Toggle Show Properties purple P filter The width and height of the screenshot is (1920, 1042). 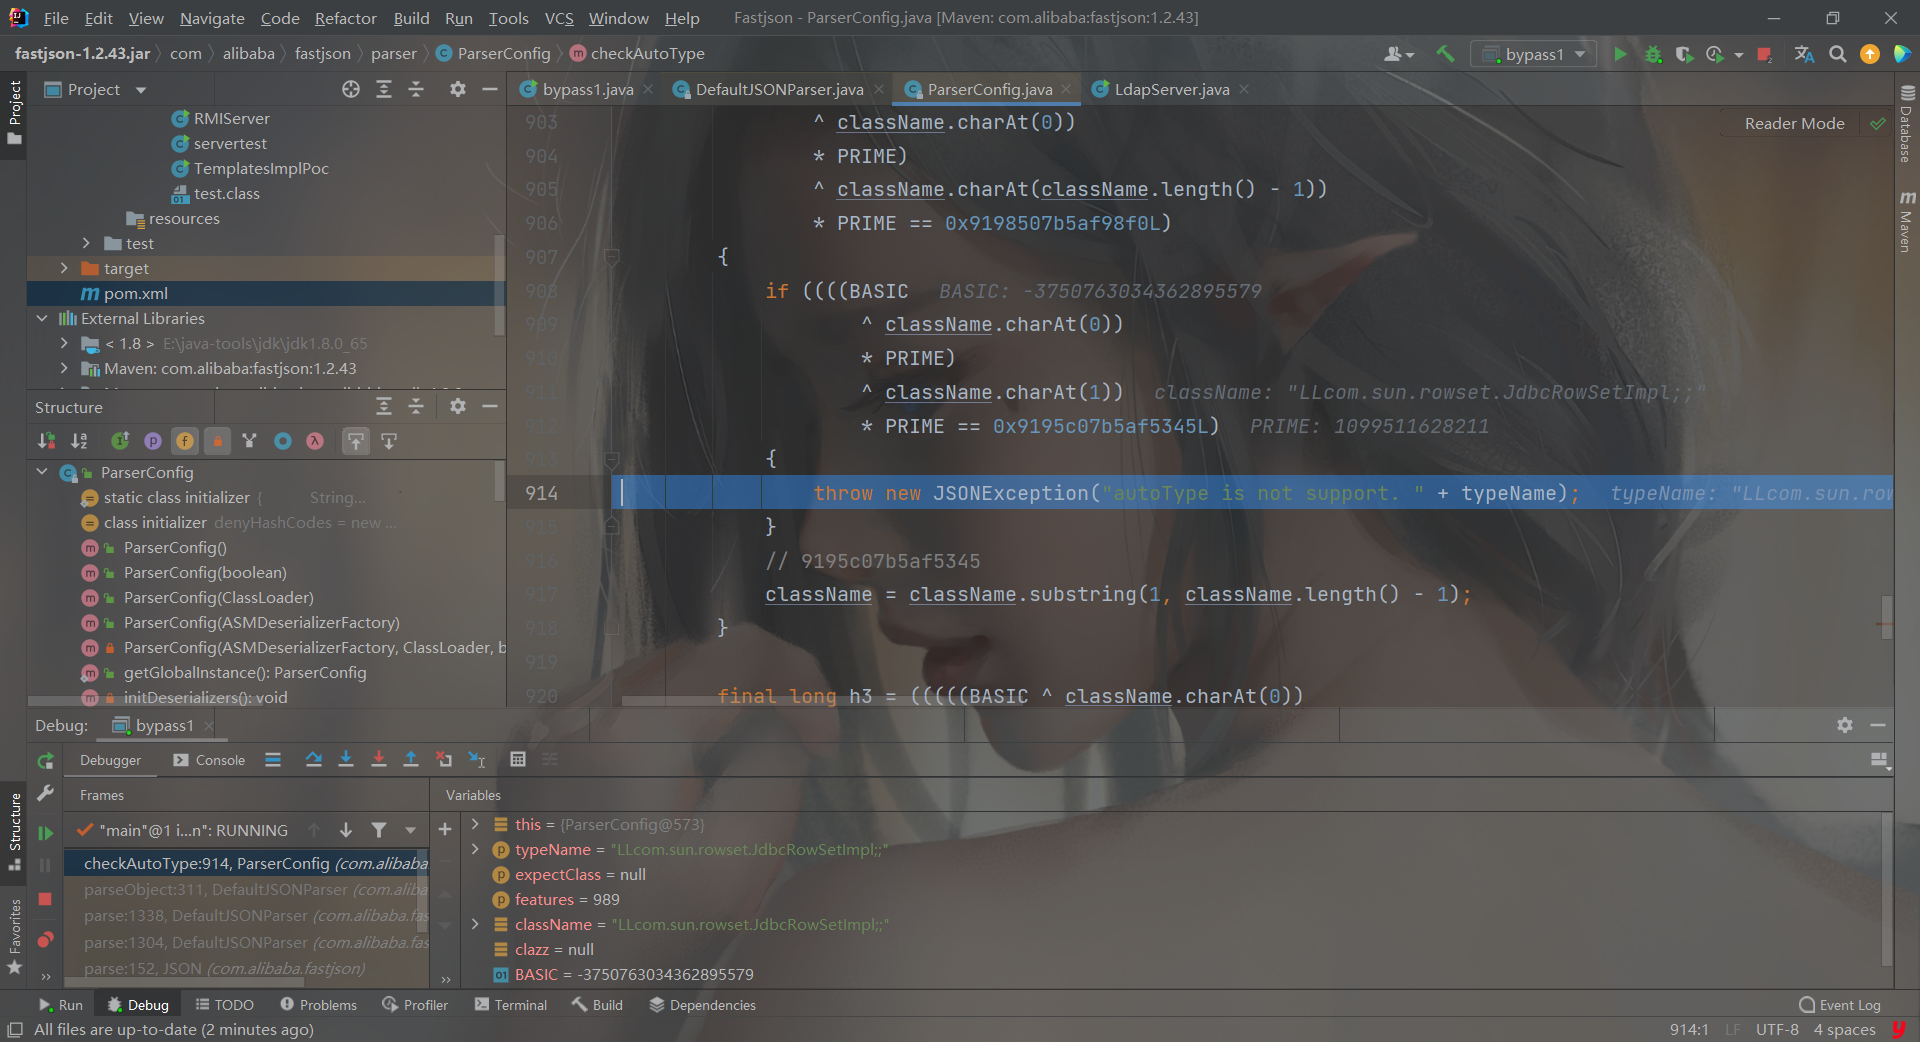pyautogui.click(x=153, y=441)
